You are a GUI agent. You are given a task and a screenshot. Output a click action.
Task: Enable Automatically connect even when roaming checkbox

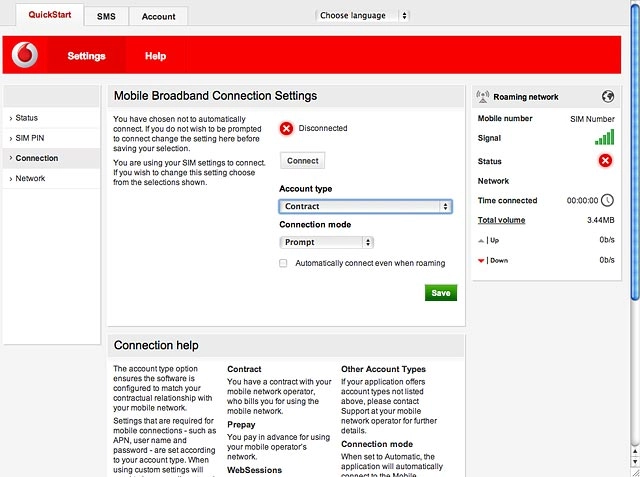pos(283,263)
